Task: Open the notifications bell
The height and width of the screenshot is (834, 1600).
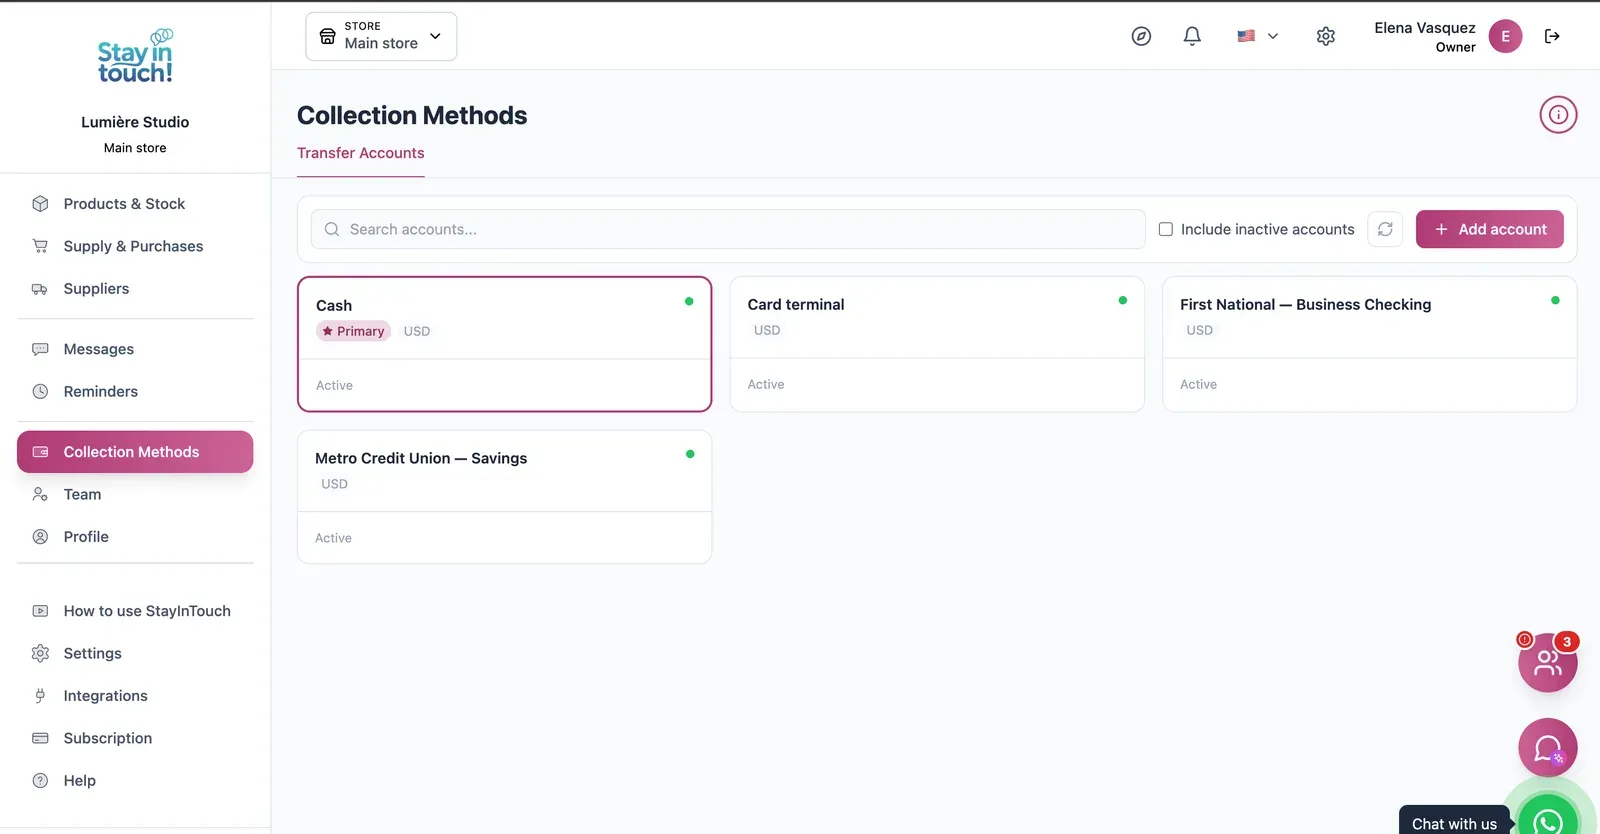Action: point(1192,36)
